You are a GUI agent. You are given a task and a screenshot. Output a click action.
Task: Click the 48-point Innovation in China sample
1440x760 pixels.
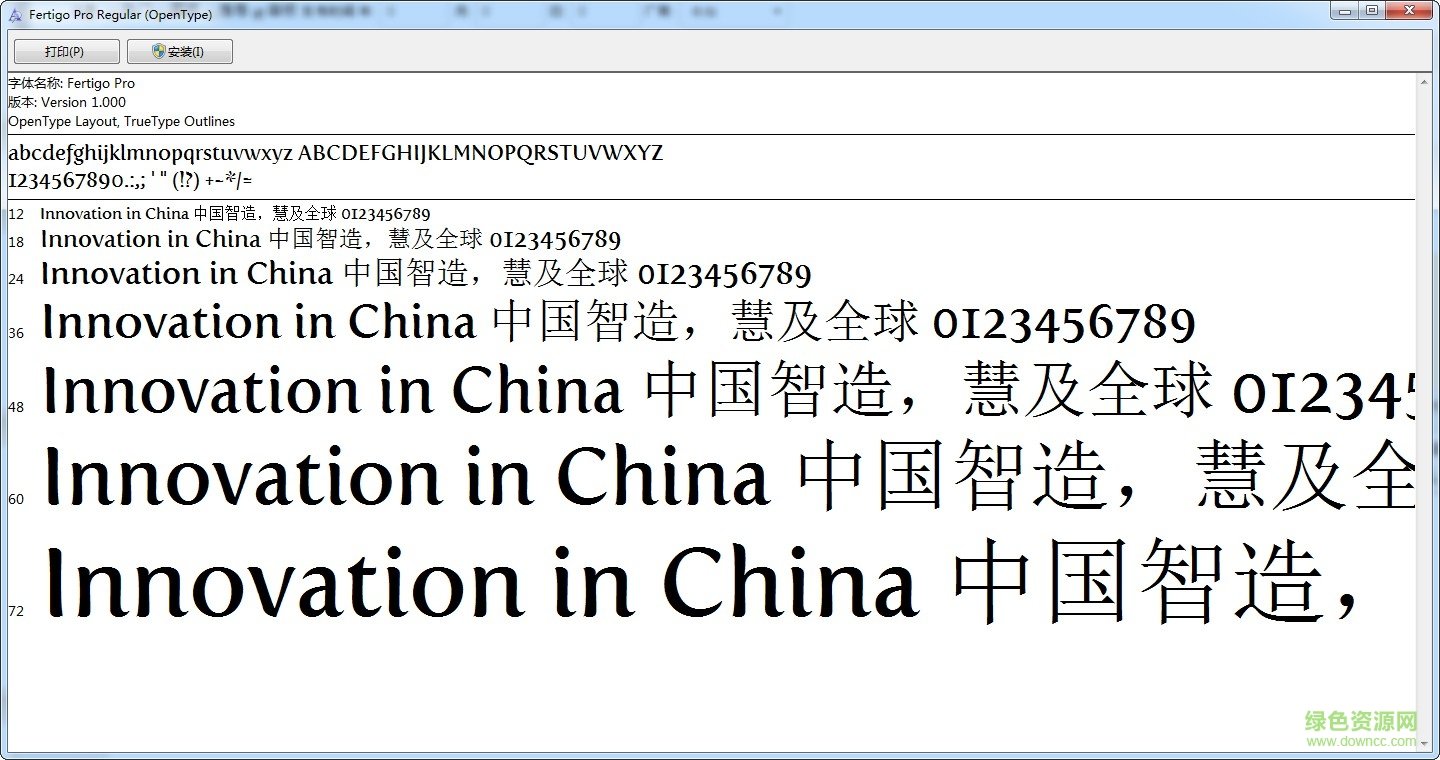[729, 390]
